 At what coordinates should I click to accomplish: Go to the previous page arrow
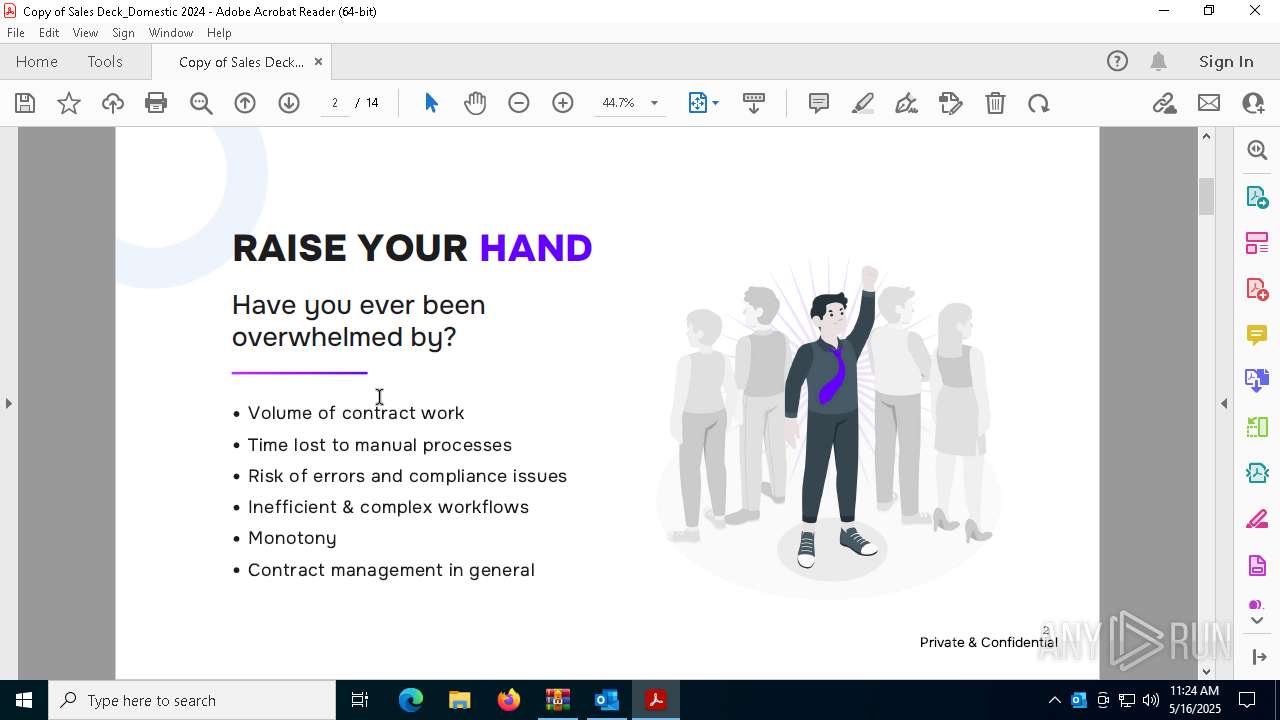pos(245,103)
